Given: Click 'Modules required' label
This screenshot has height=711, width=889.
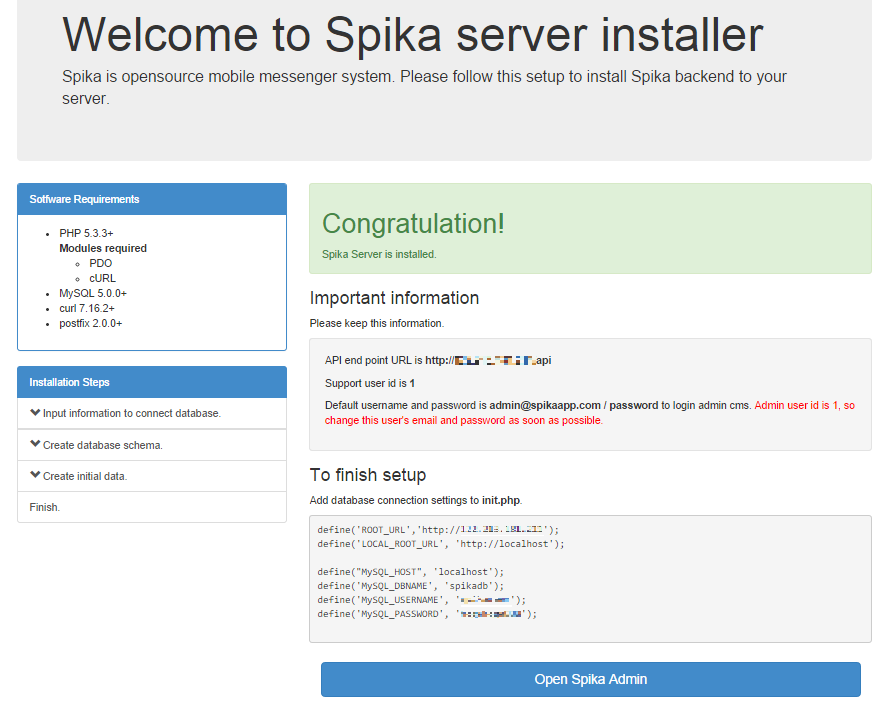Looking at the screenshot, I should point(103,248).
